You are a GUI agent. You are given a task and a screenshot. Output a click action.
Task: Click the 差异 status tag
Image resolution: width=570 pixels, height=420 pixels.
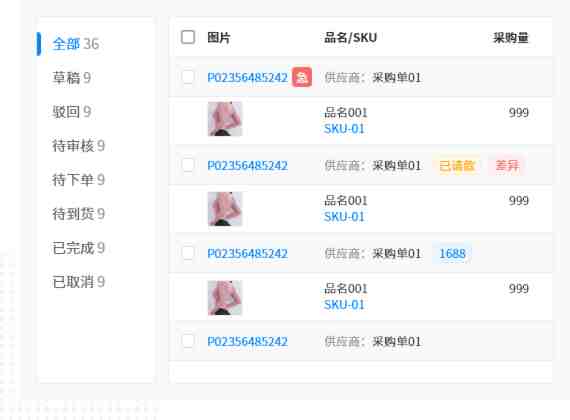tap(507, 165)
